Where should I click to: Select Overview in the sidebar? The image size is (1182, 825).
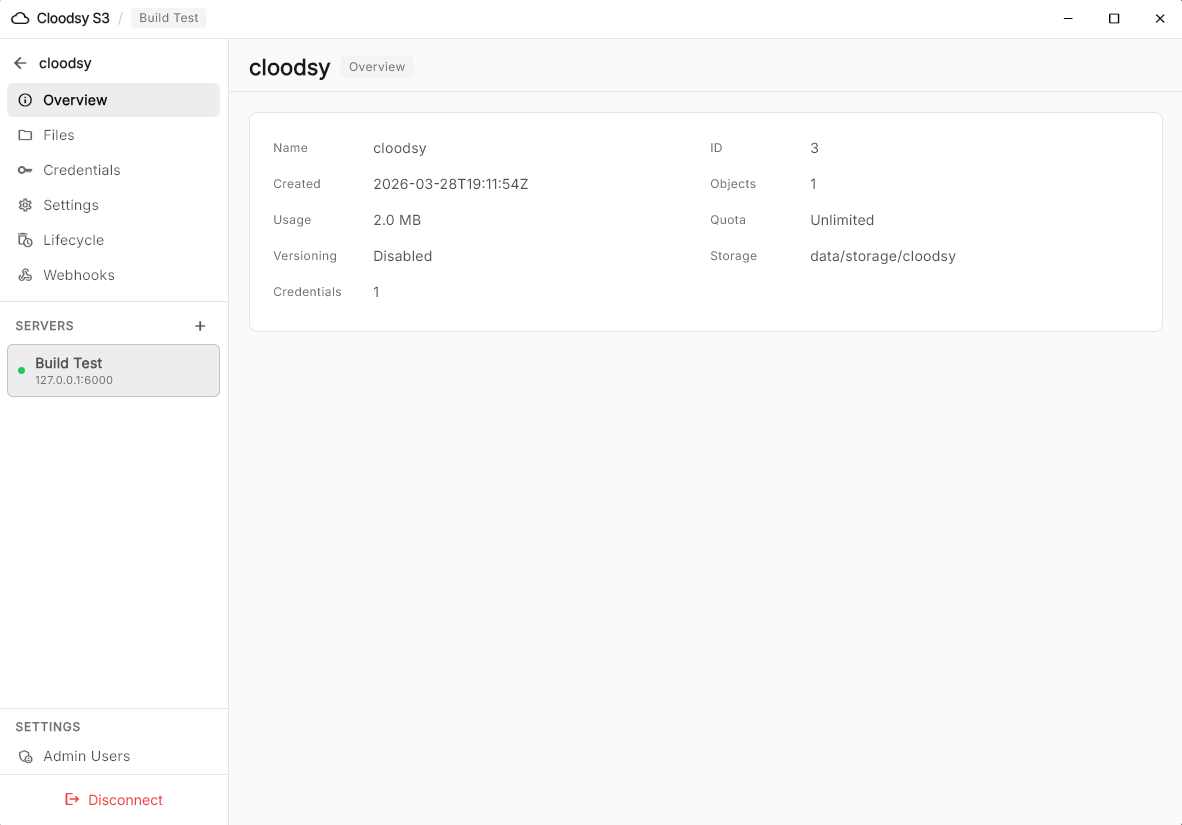[x=75, y=100]
